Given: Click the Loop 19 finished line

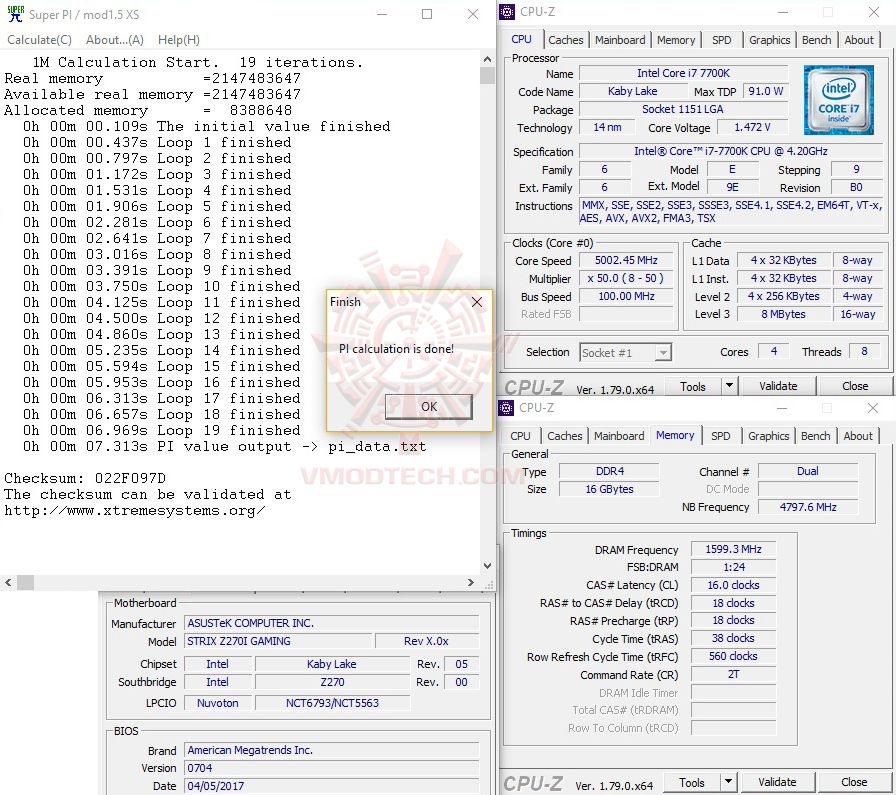Looking at the screenshot, I should point(162,430).
